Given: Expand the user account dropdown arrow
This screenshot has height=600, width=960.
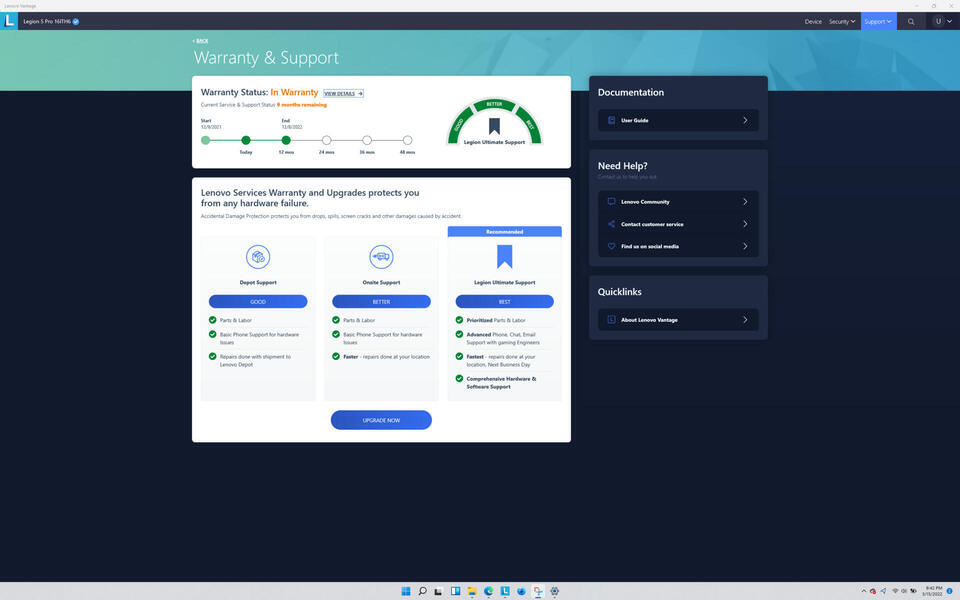Looking at the screenshot, I should pyautogui.click(x=950, y=21).
